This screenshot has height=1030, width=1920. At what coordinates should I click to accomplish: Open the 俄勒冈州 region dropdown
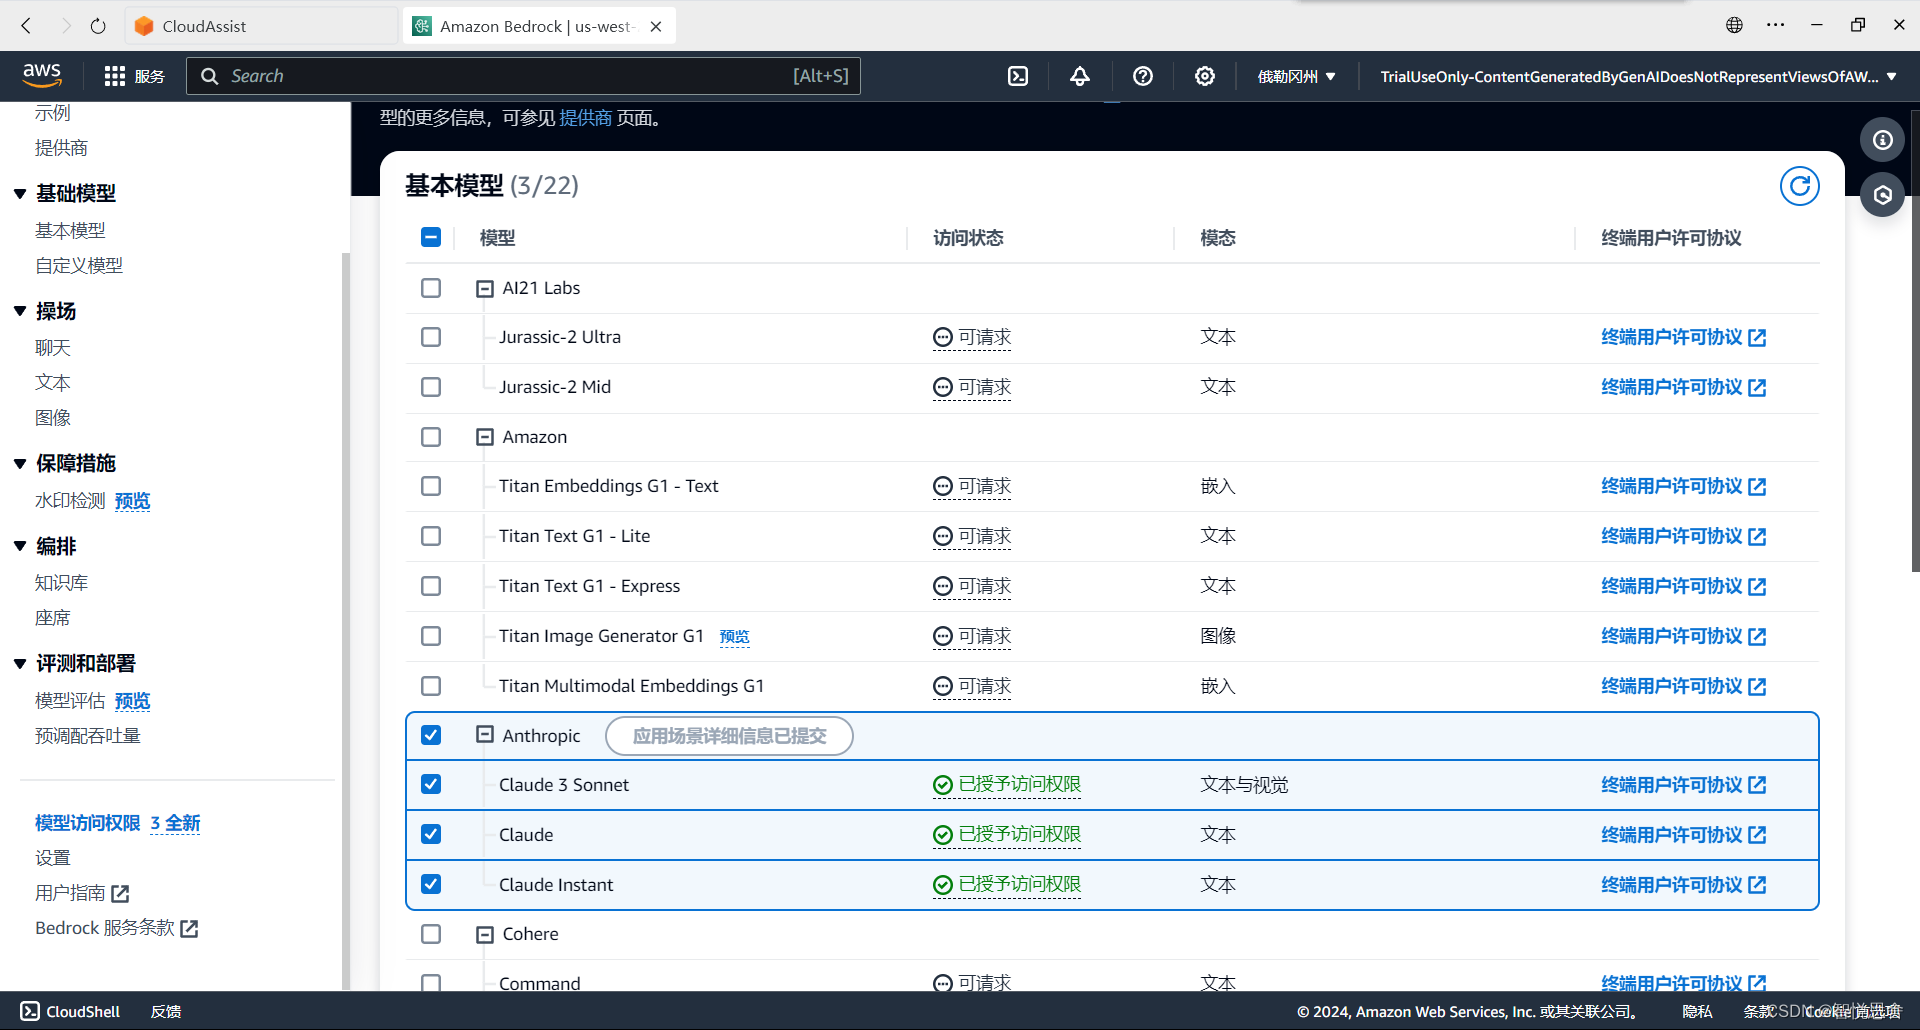pos(1296,76)
